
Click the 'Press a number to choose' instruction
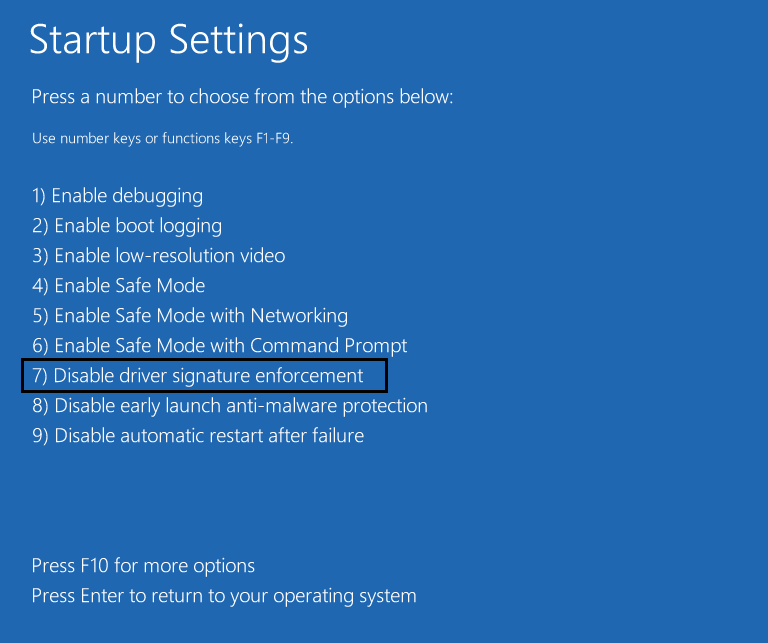[242, 97]
